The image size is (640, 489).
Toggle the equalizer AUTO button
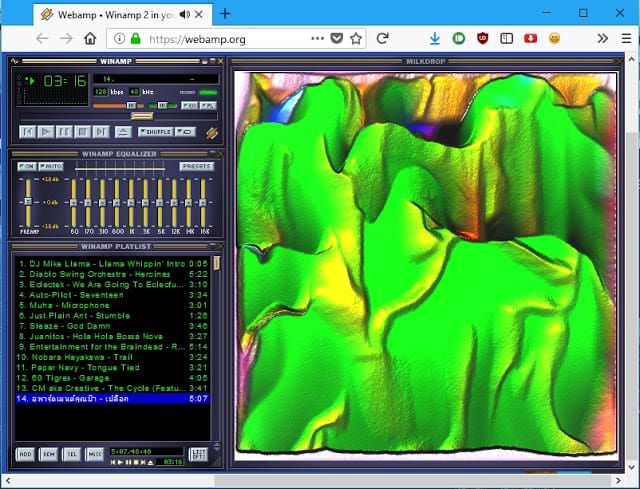51,167
